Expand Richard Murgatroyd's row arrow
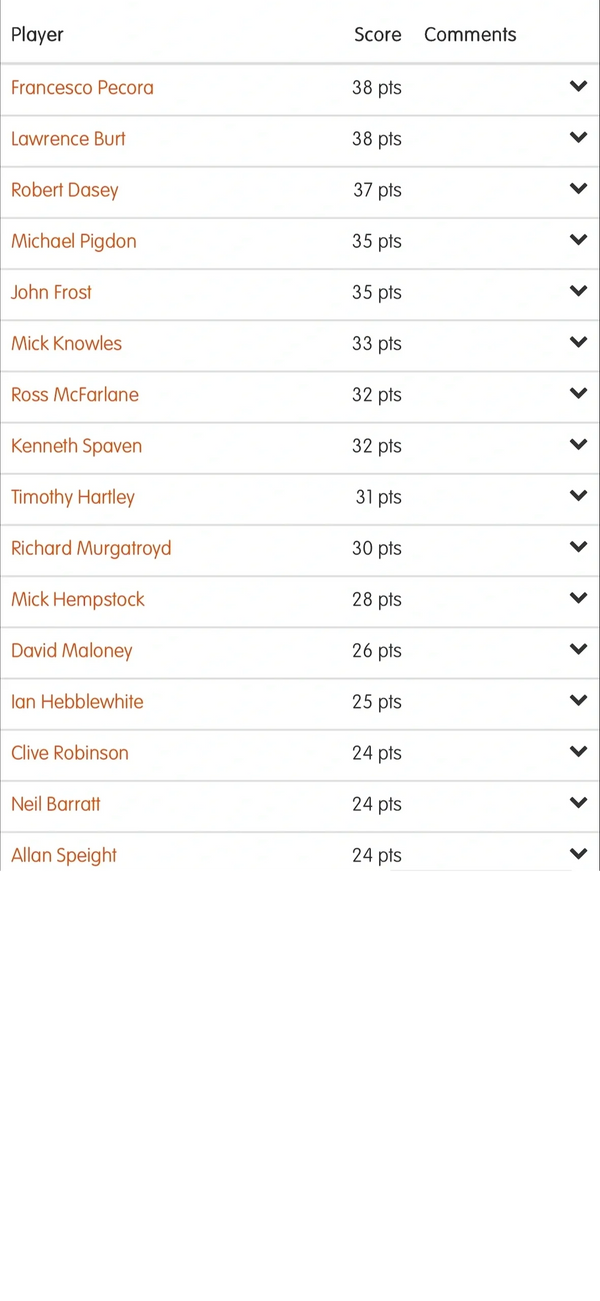600x1301 pixels. coord(578,547)
